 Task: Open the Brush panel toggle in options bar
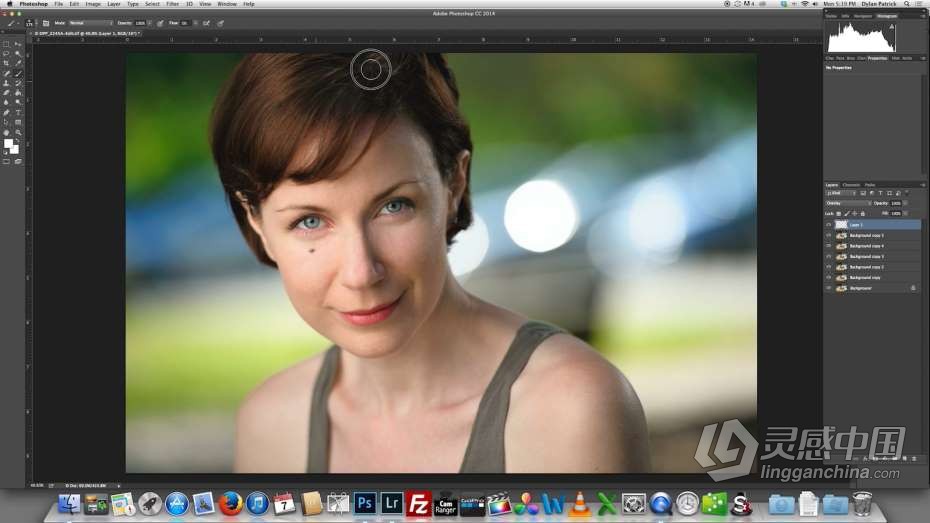46,23
